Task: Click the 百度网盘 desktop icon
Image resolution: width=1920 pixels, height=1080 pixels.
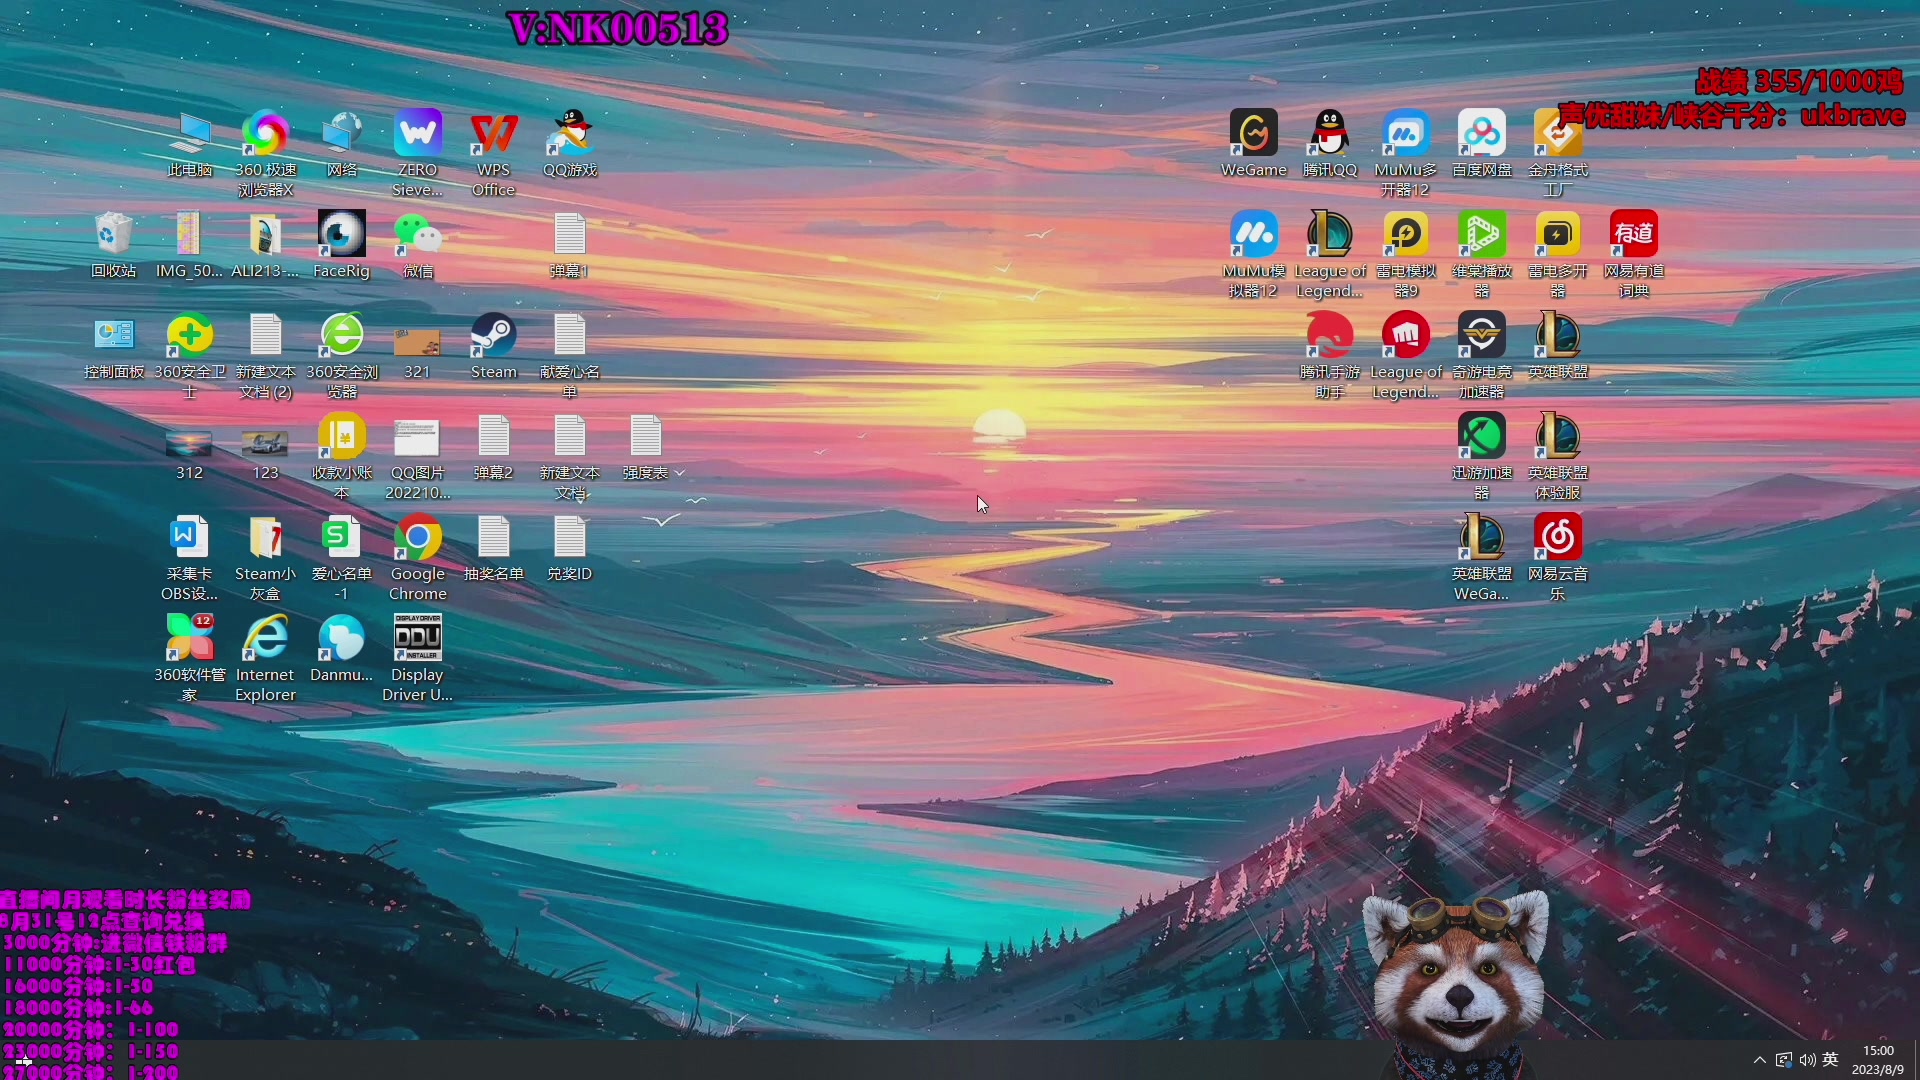Action: coord(1481,134)
